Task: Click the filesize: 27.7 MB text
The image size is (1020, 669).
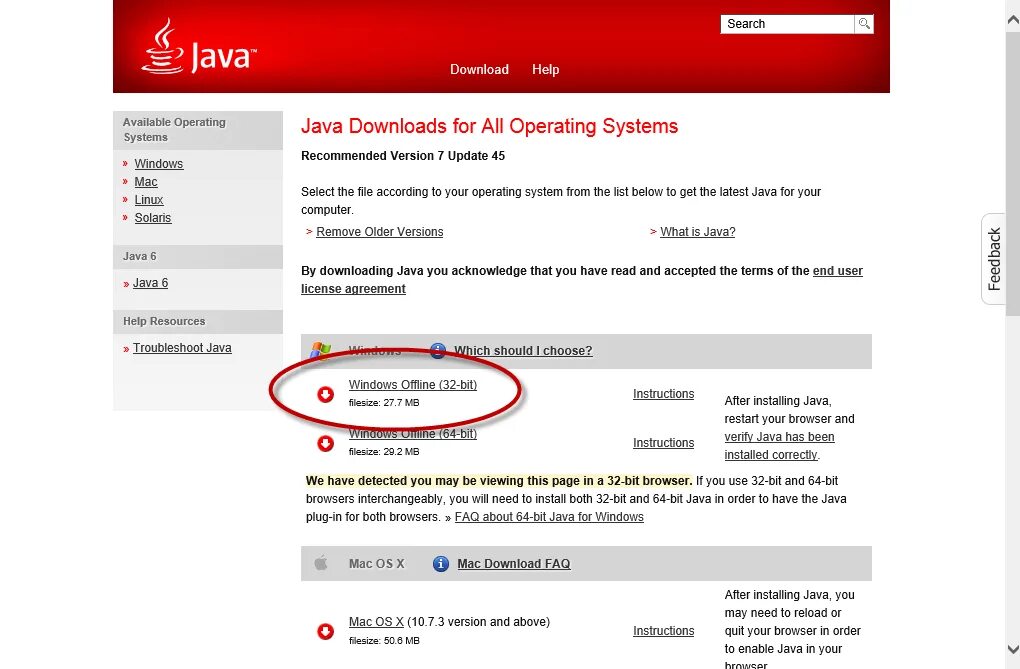Action: point(384,403)
